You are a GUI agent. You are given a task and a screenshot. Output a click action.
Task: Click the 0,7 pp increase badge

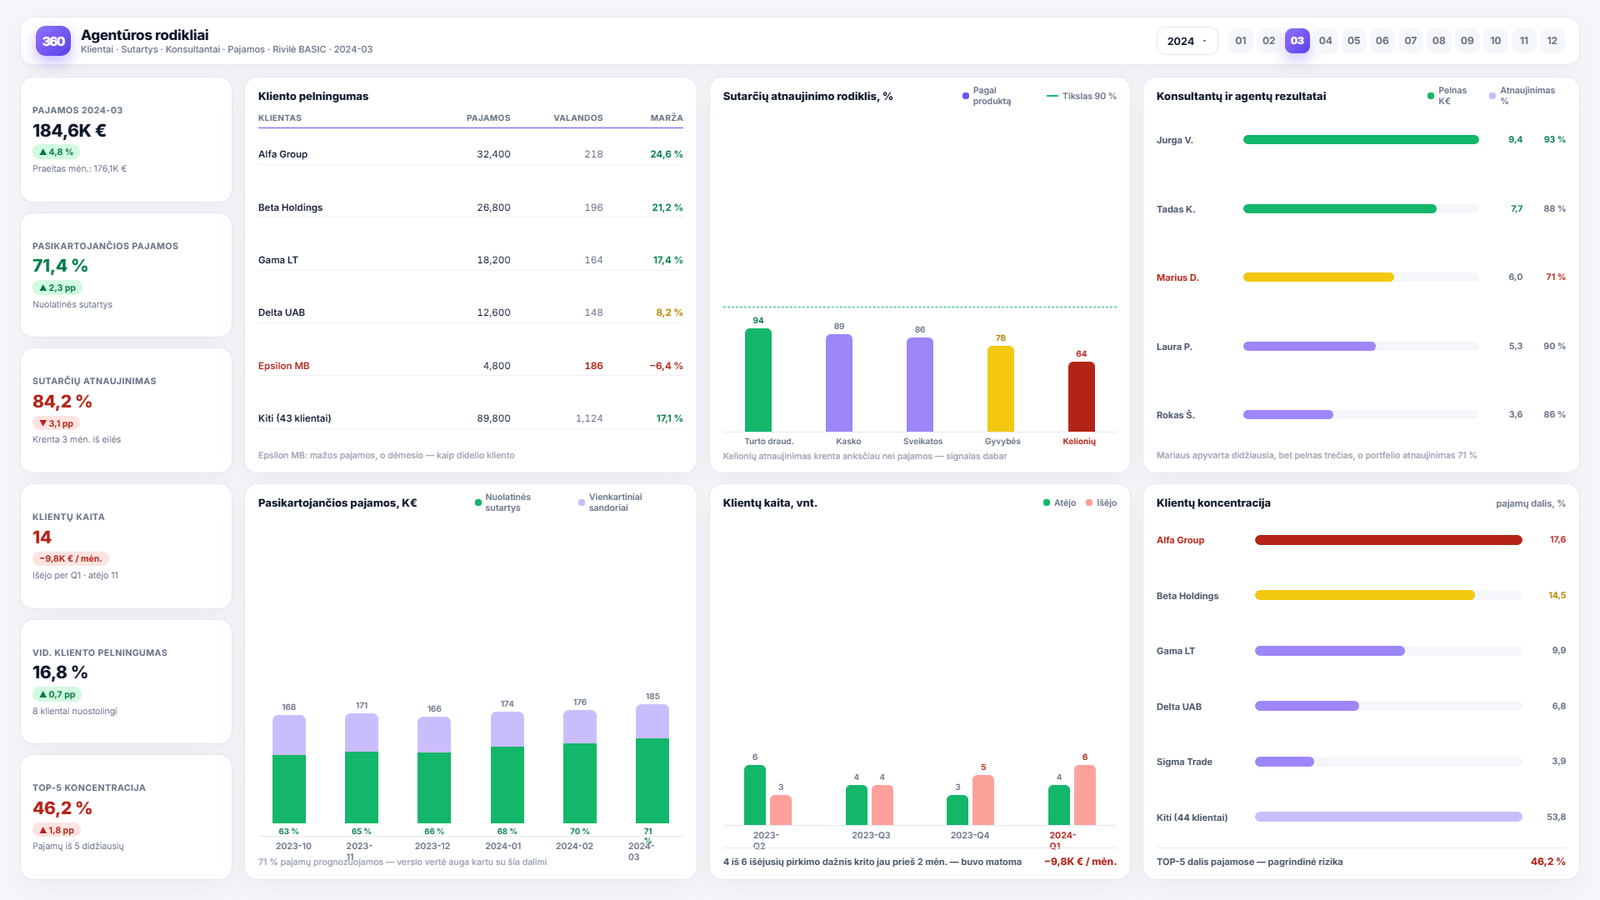pyautogui.click(x=57, y=695)
